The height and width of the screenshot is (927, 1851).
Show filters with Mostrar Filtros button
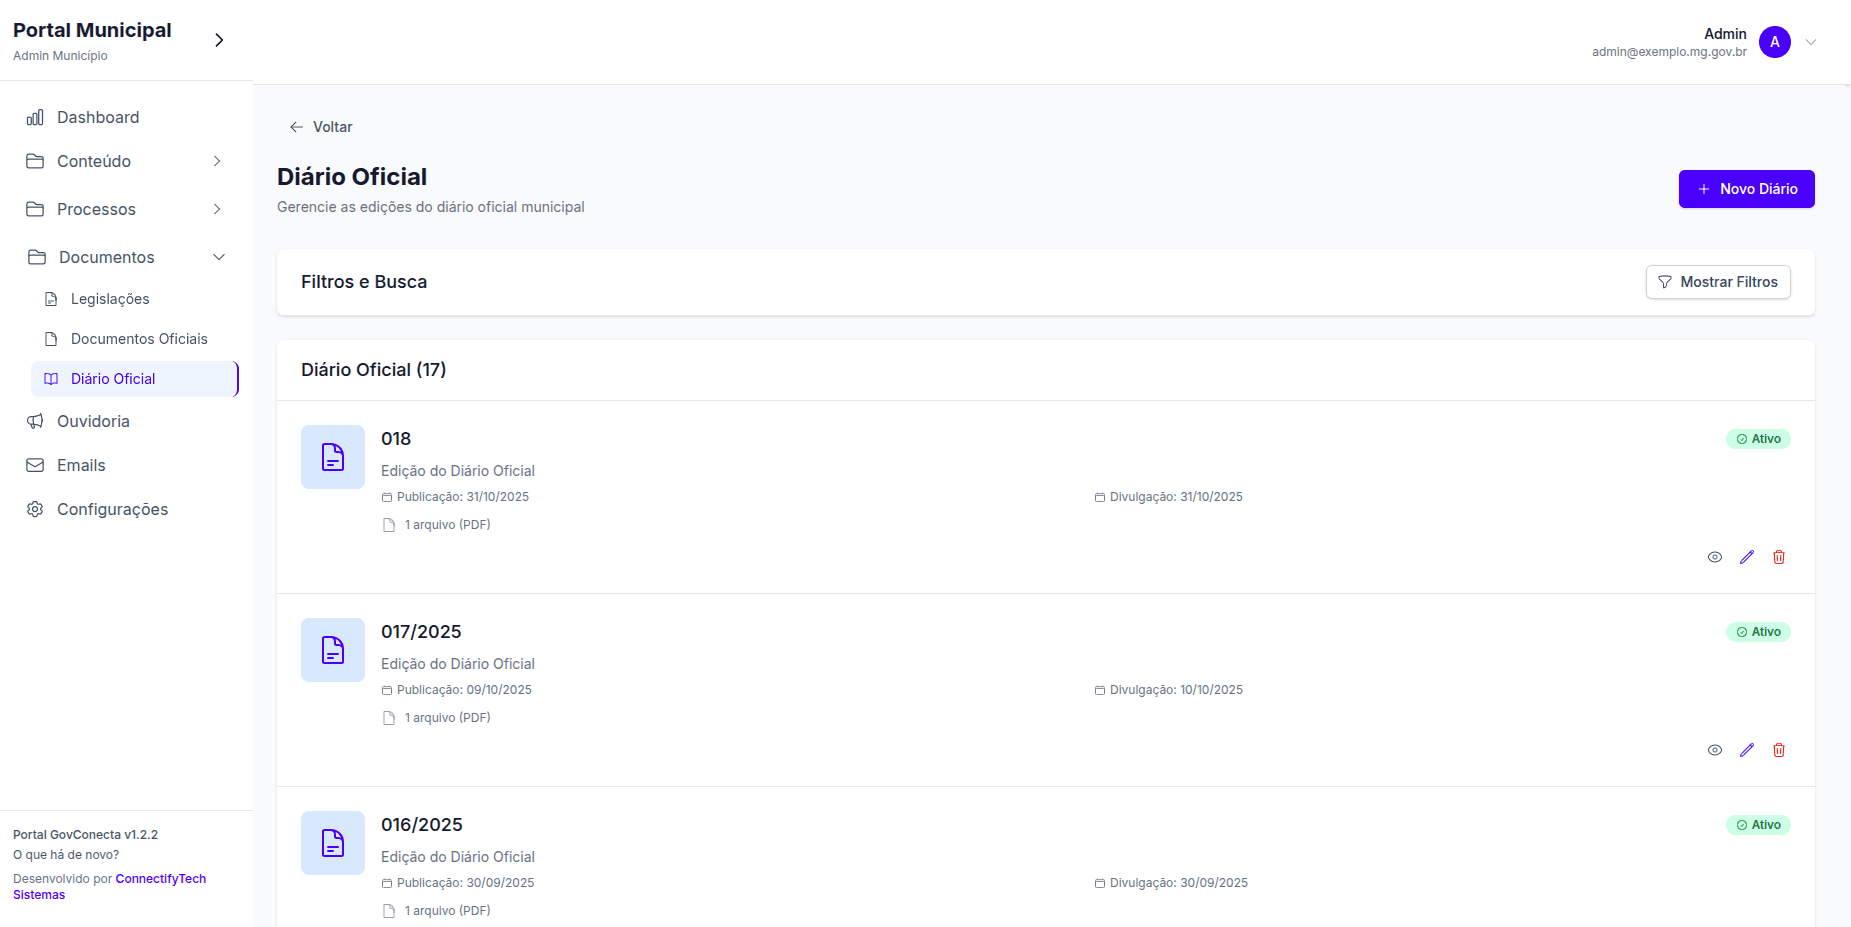(x=1717, y=282)
